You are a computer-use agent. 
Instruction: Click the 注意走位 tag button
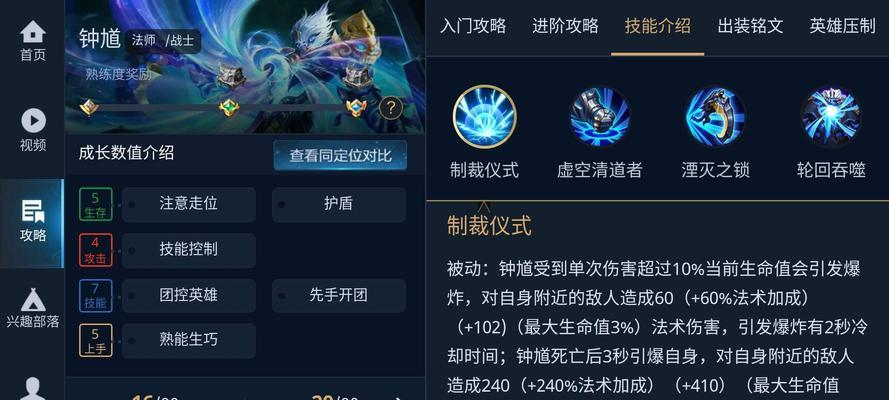189,205
